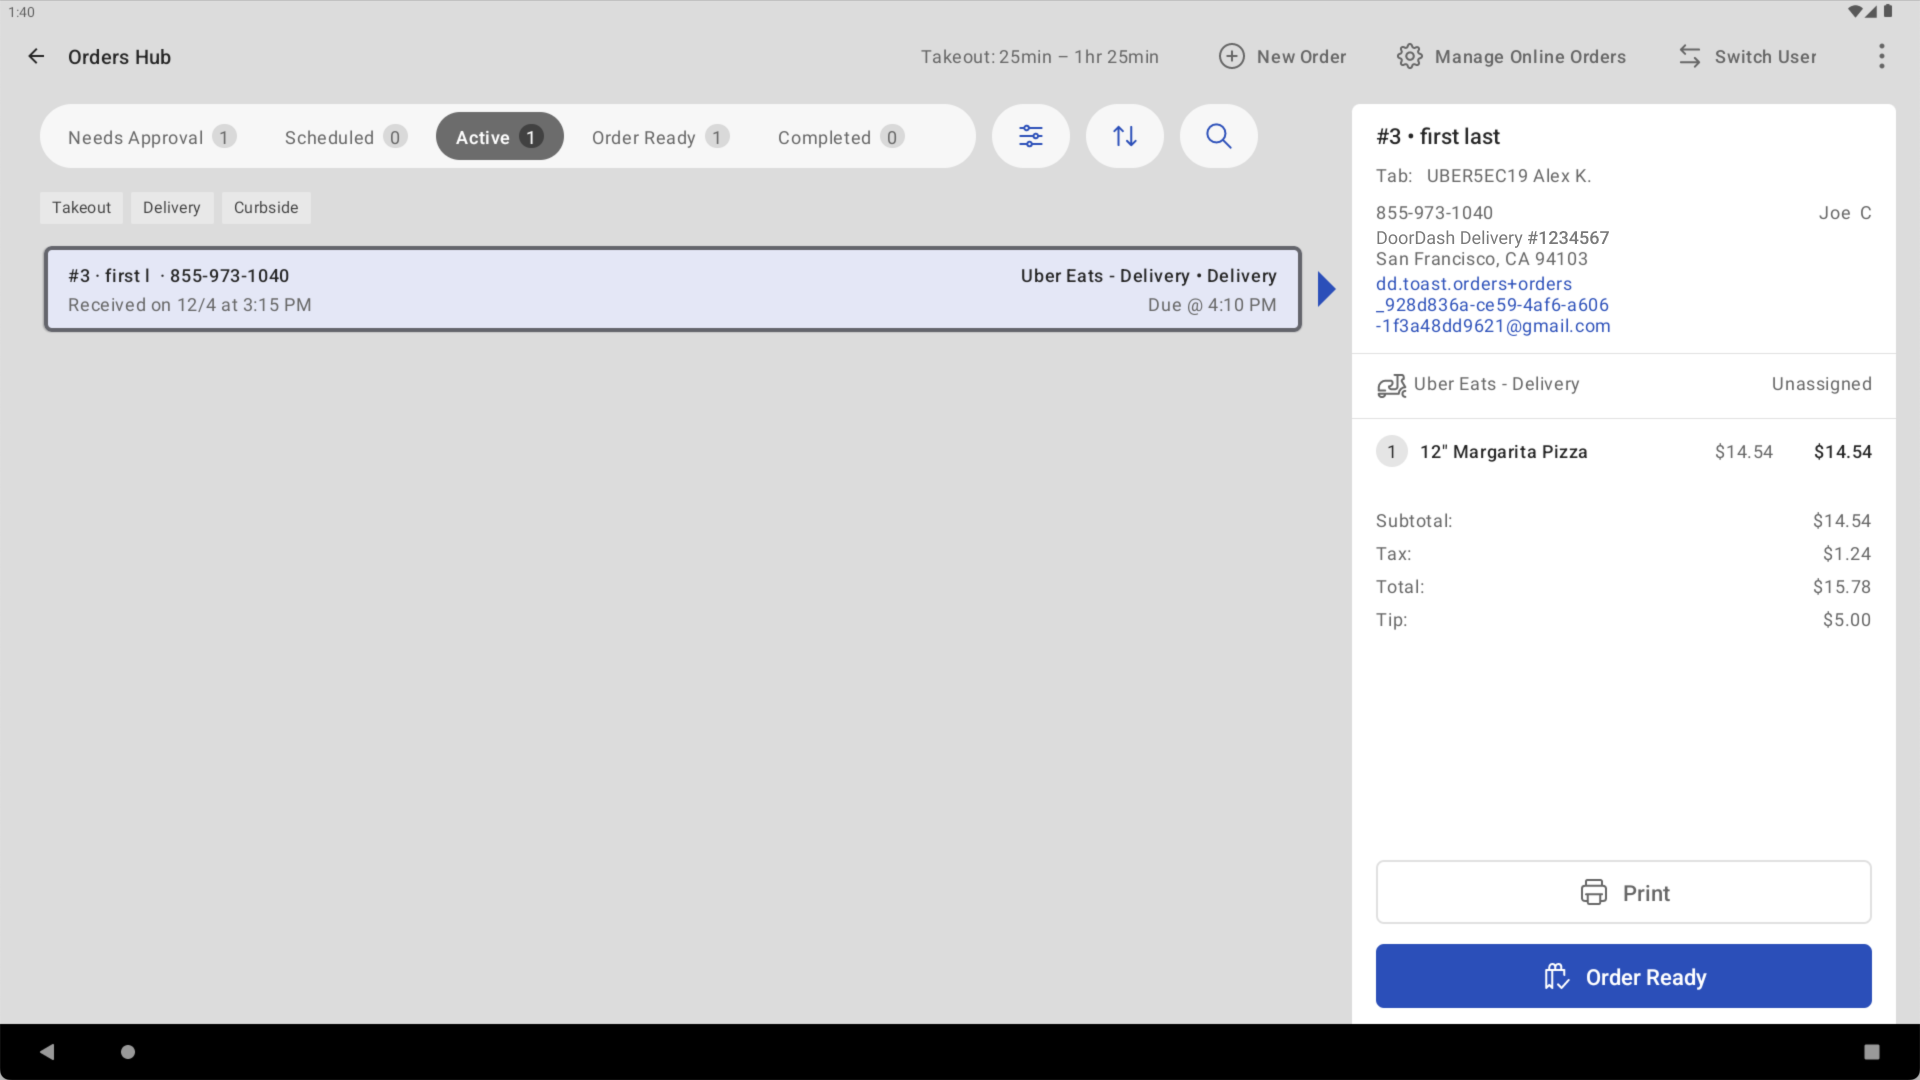Open Manage Online Orders gear
Viewport: 1920px width, 1080px height.
1409,57
